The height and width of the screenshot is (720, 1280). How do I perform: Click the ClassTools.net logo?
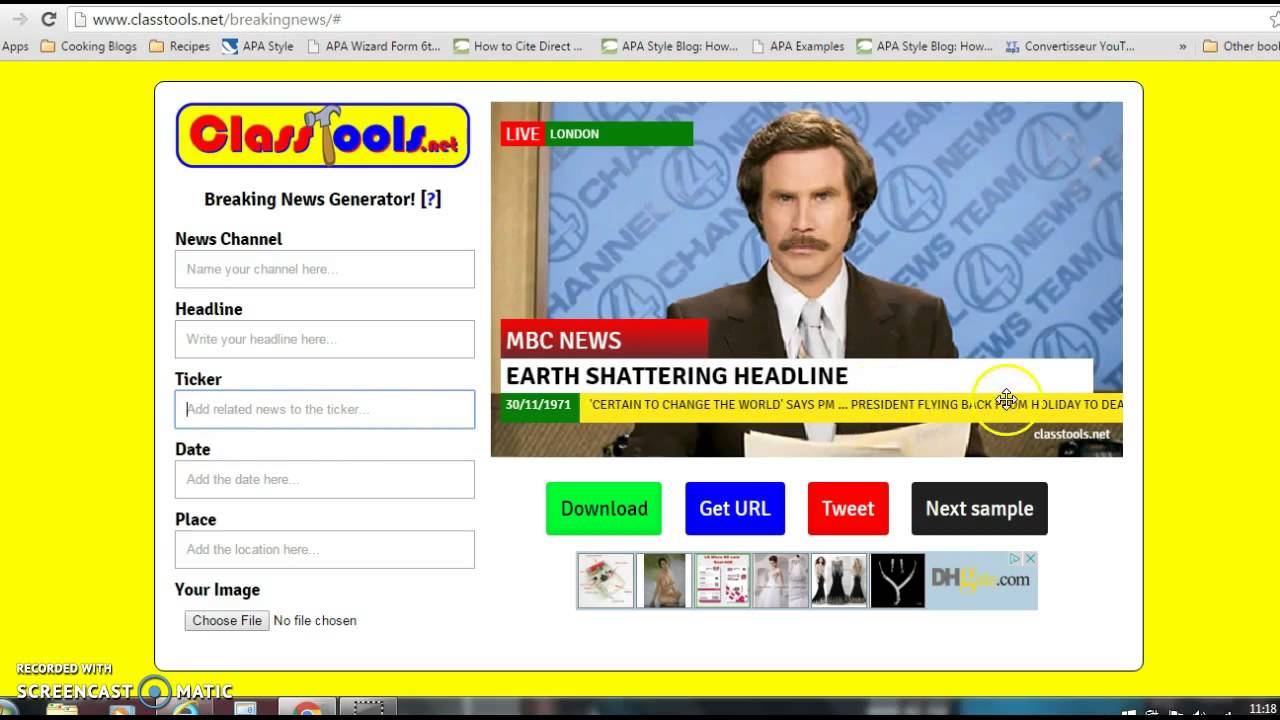[323, 135]
